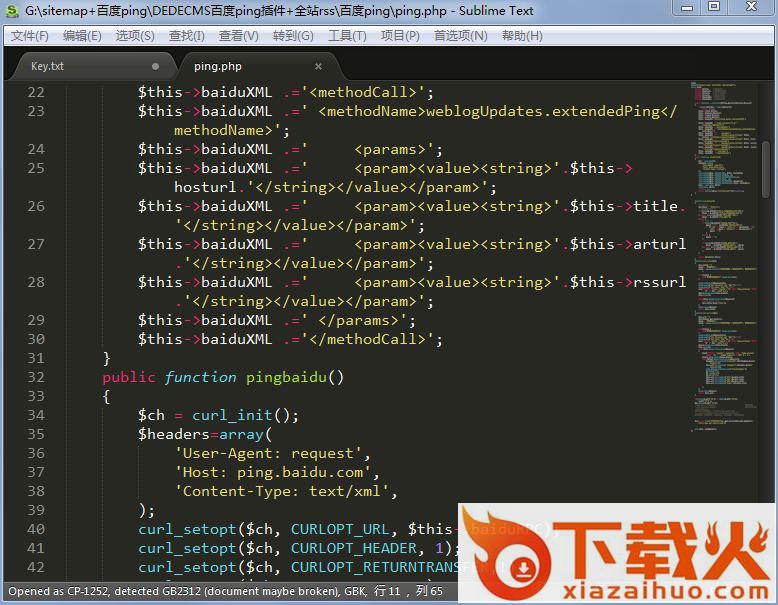The width and height of the screenshot is (778, 605).
Task: Open the 查看(V) menu
Action: pos(239,36)
